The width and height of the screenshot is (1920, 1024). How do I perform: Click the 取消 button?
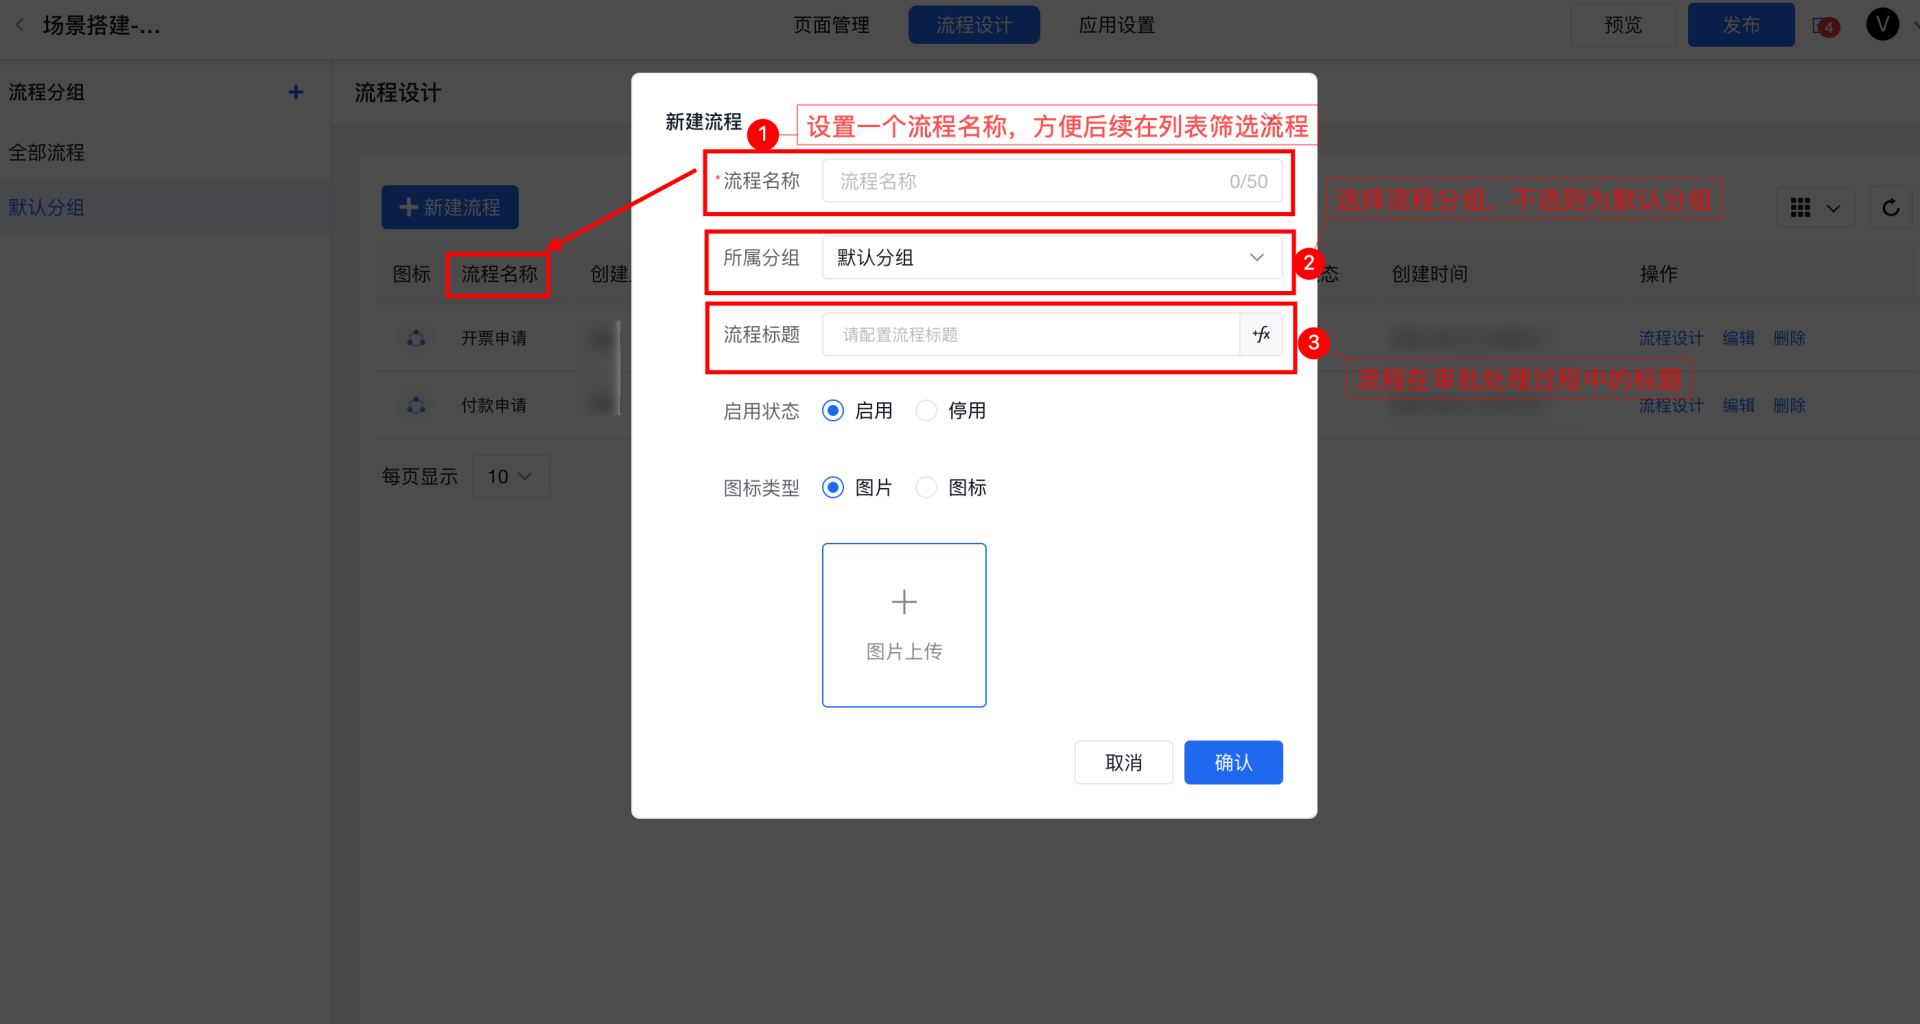coord(1123,763)
